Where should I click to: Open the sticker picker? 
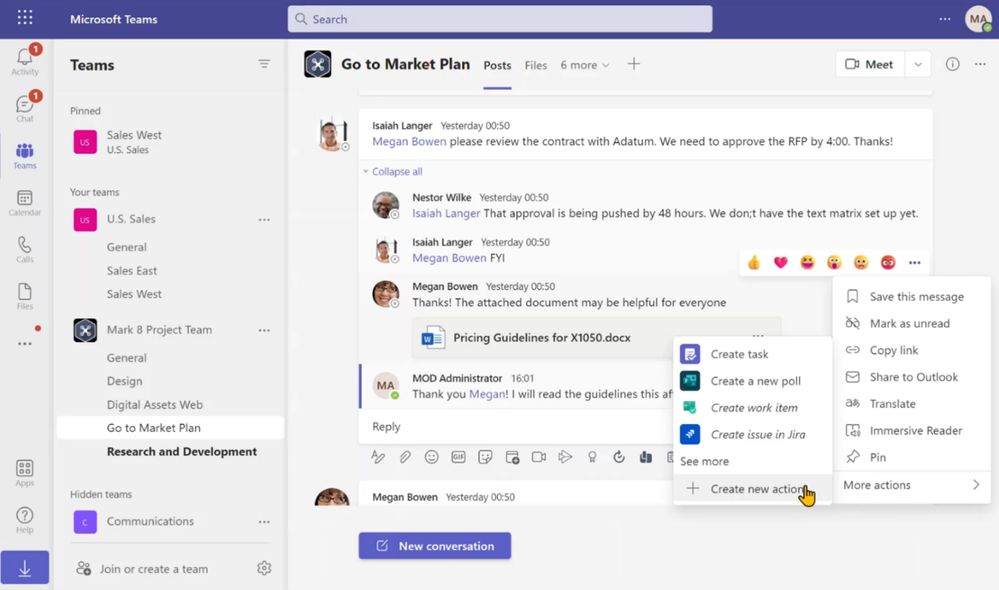coord(485,457)
